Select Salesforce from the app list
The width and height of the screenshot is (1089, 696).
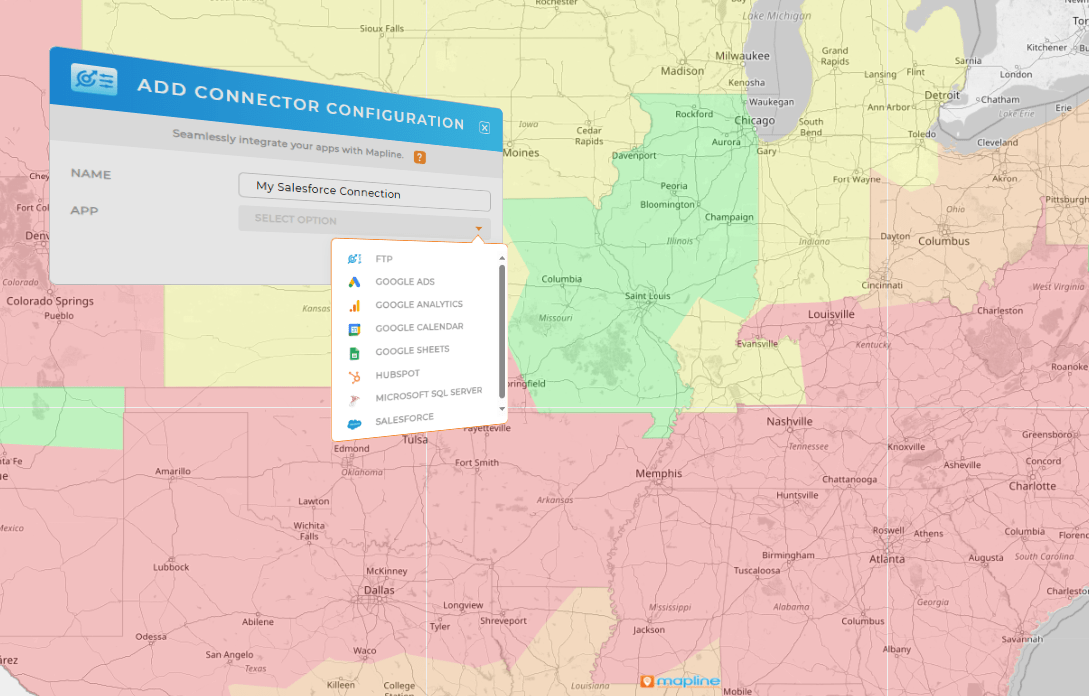pos(404,419)
